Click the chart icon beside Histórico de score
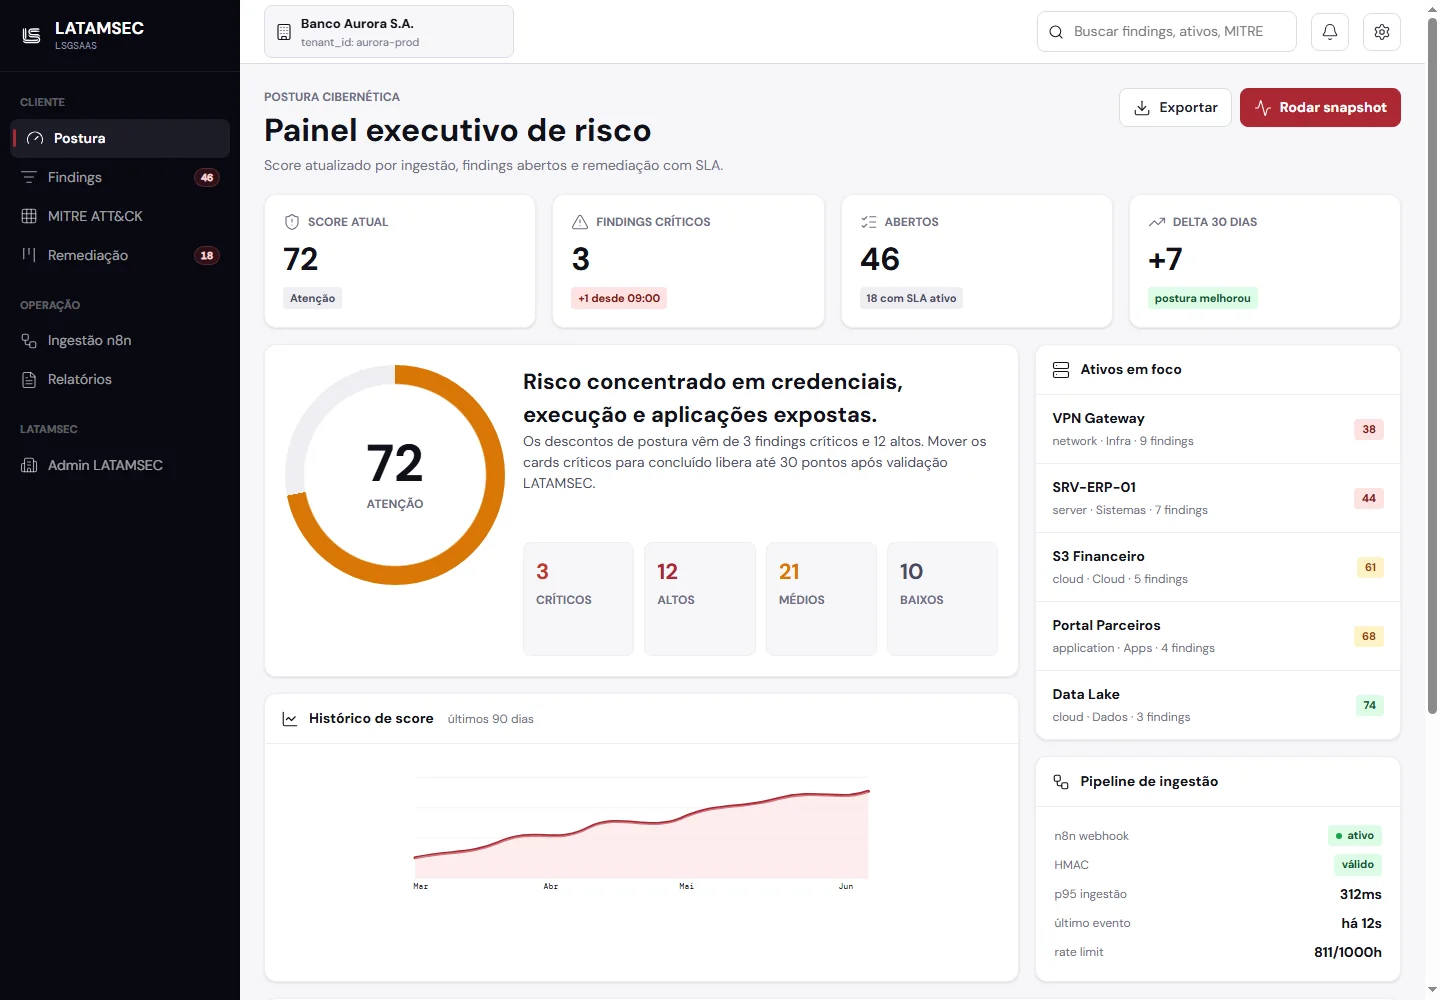The image size is (1440, 1000). click(x=290, y=719)
